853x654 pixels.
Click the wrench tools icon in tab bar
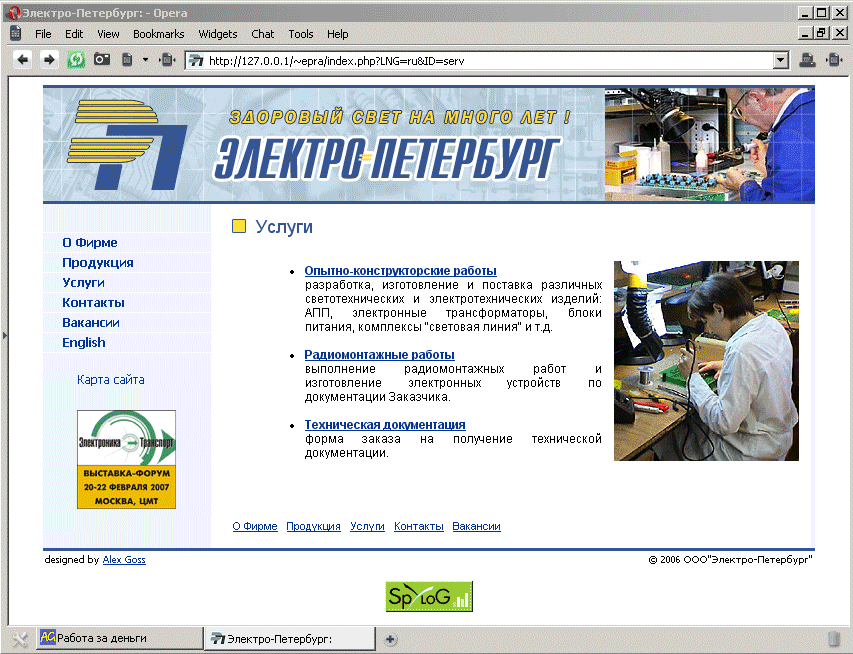coord(20,639)
